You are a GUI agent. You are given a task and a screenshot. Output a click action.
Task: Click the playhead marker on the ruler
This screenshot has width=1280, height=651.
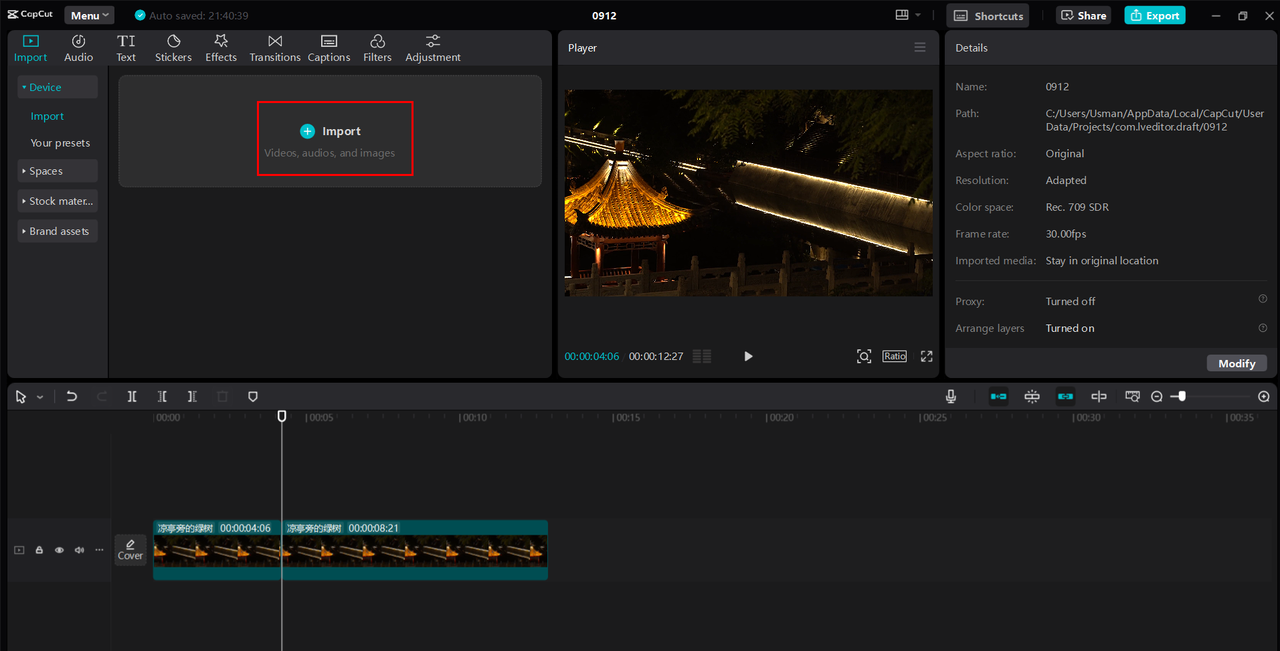(282, 416)
